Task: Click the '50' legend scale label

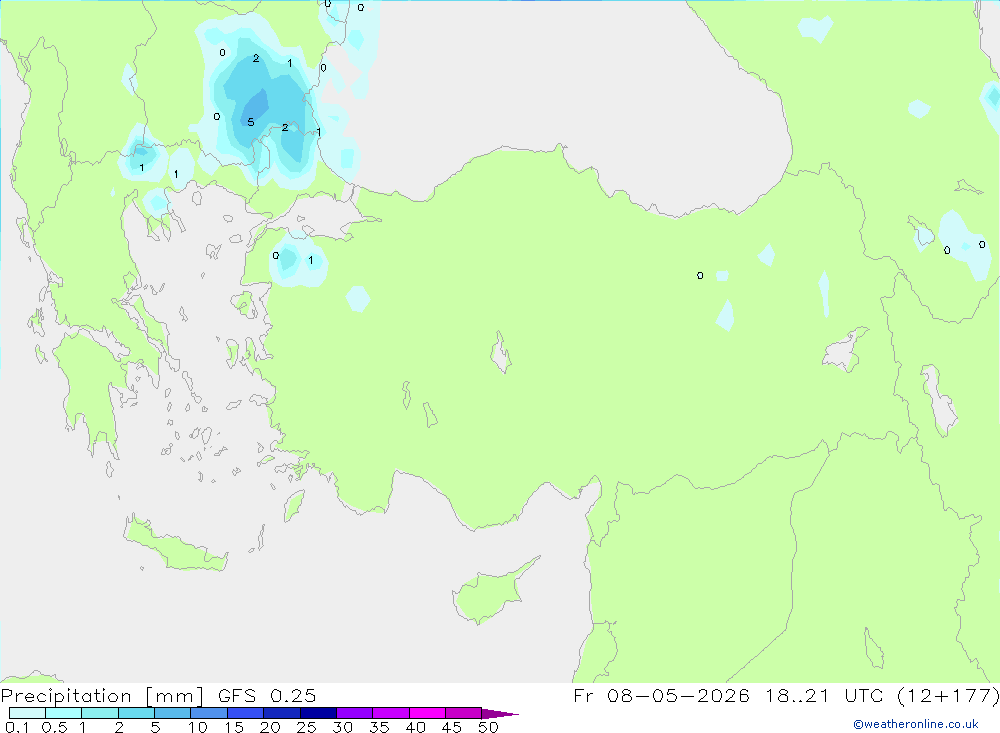Action: (x=488, y=727)
